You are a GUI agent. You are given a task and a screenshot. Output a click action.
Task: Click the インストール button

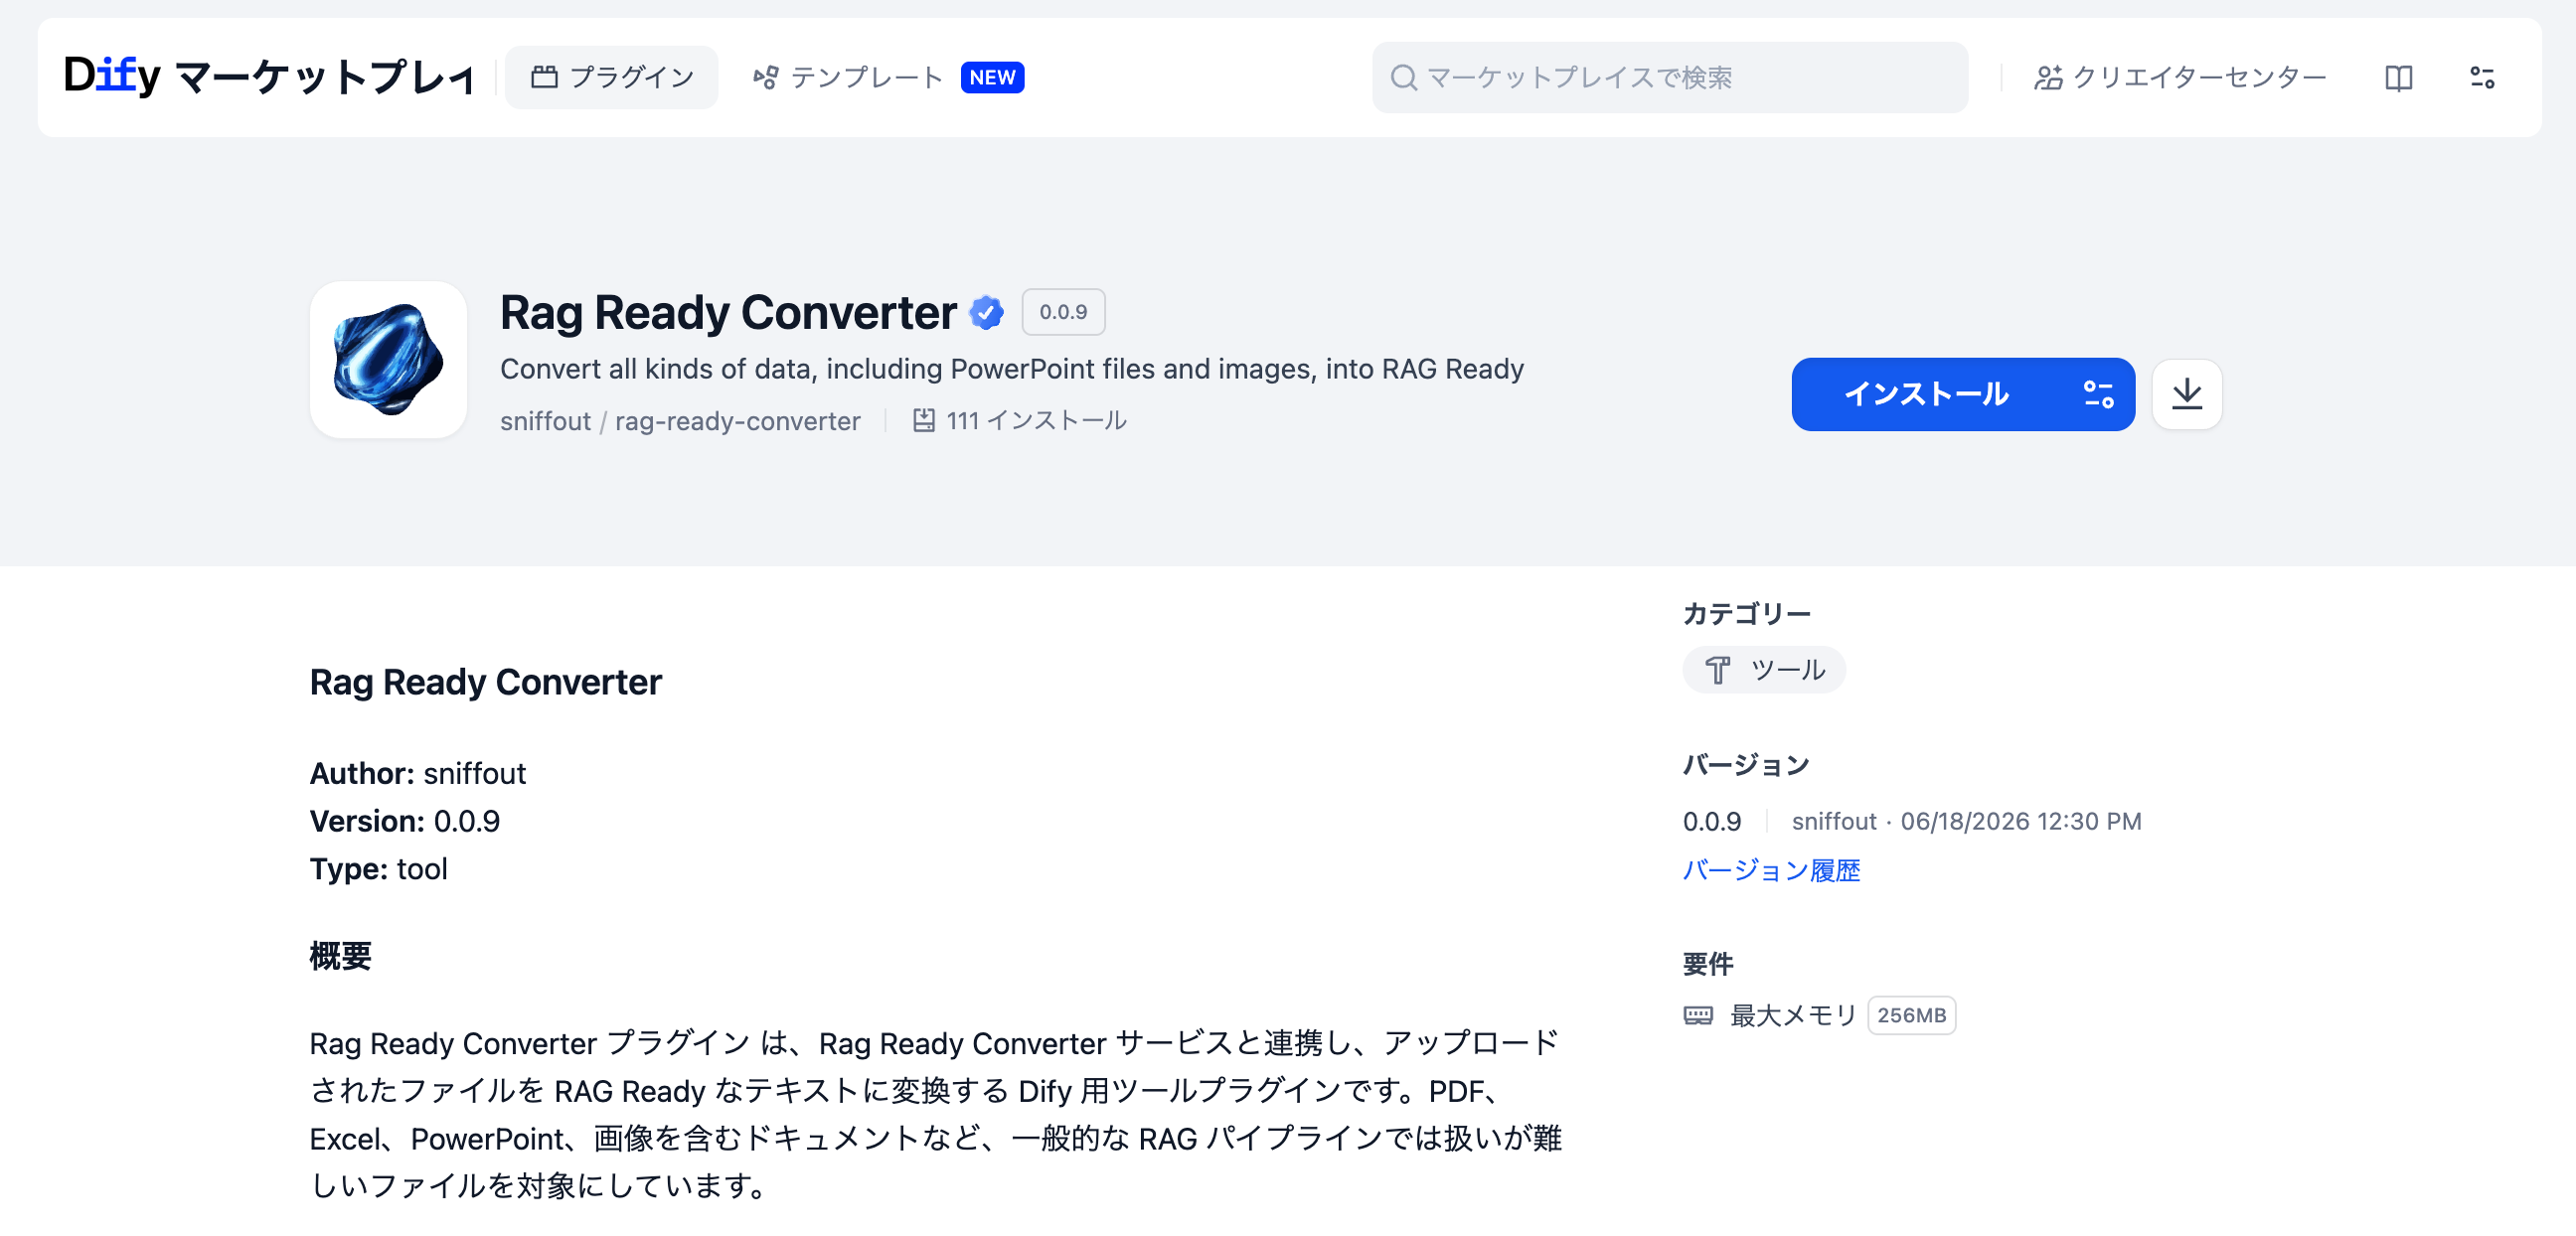[1925, 394]
